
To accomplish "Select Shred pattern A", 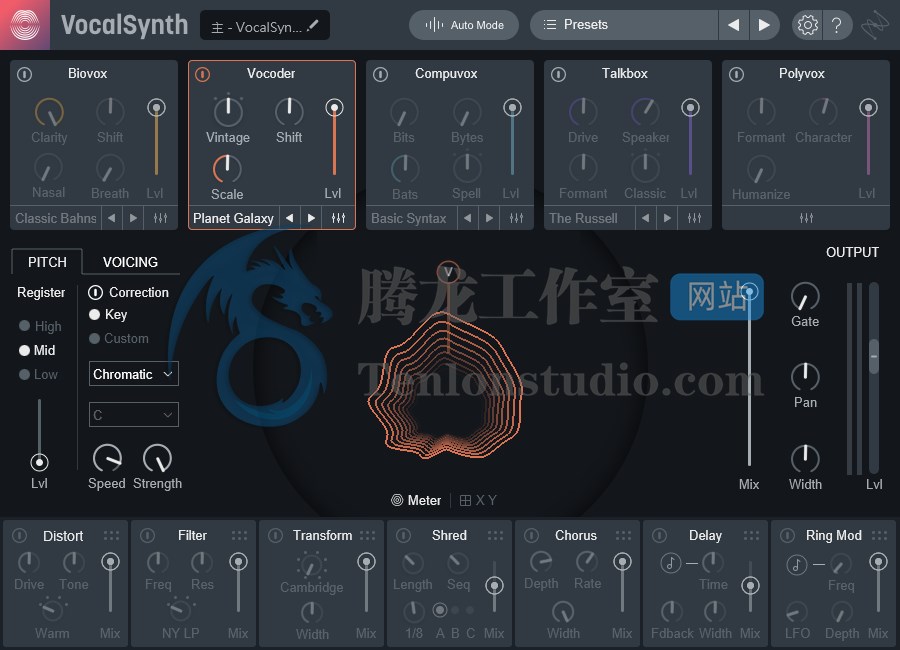I will [x=440, y=610].
